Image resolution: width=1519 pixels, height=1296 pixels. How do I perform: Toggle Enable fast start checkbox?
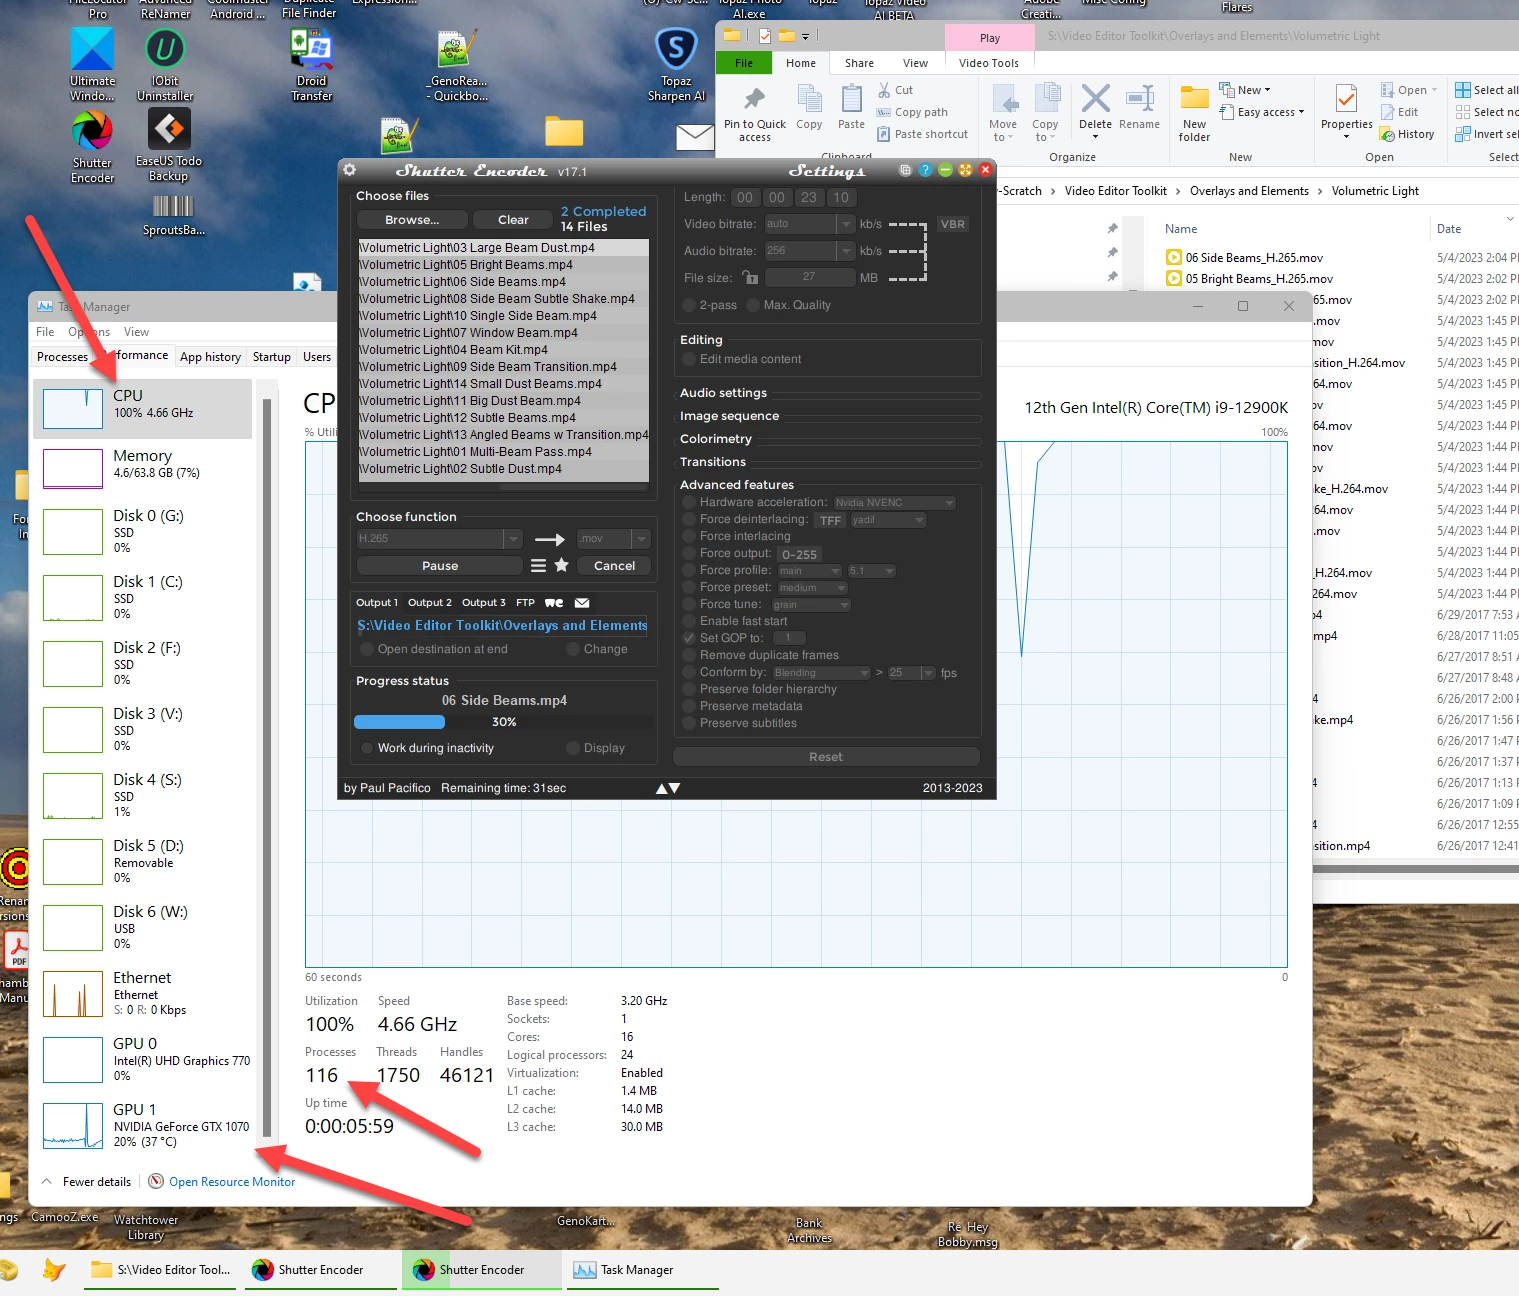coord(689,621)
